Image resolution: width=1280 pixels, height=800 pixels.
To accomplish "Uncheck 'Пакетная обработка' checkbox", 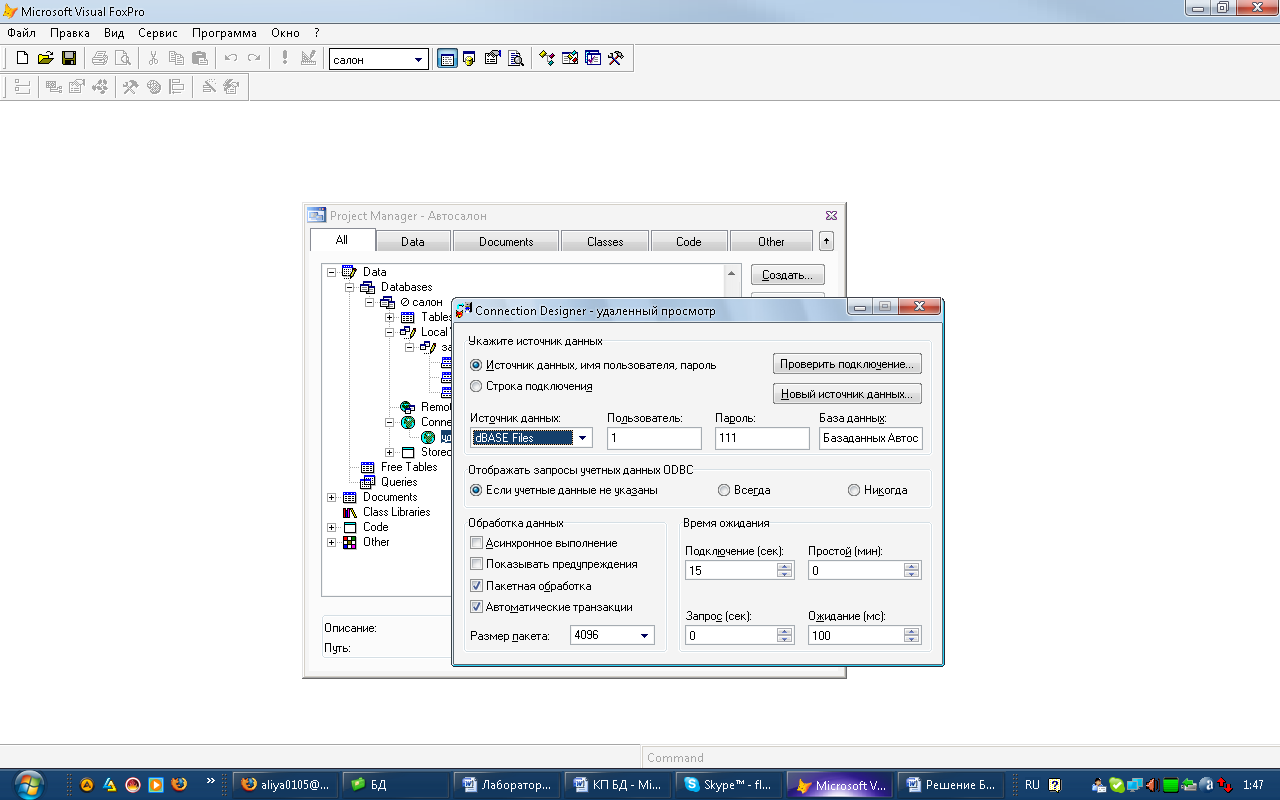I will pos(477,586).
